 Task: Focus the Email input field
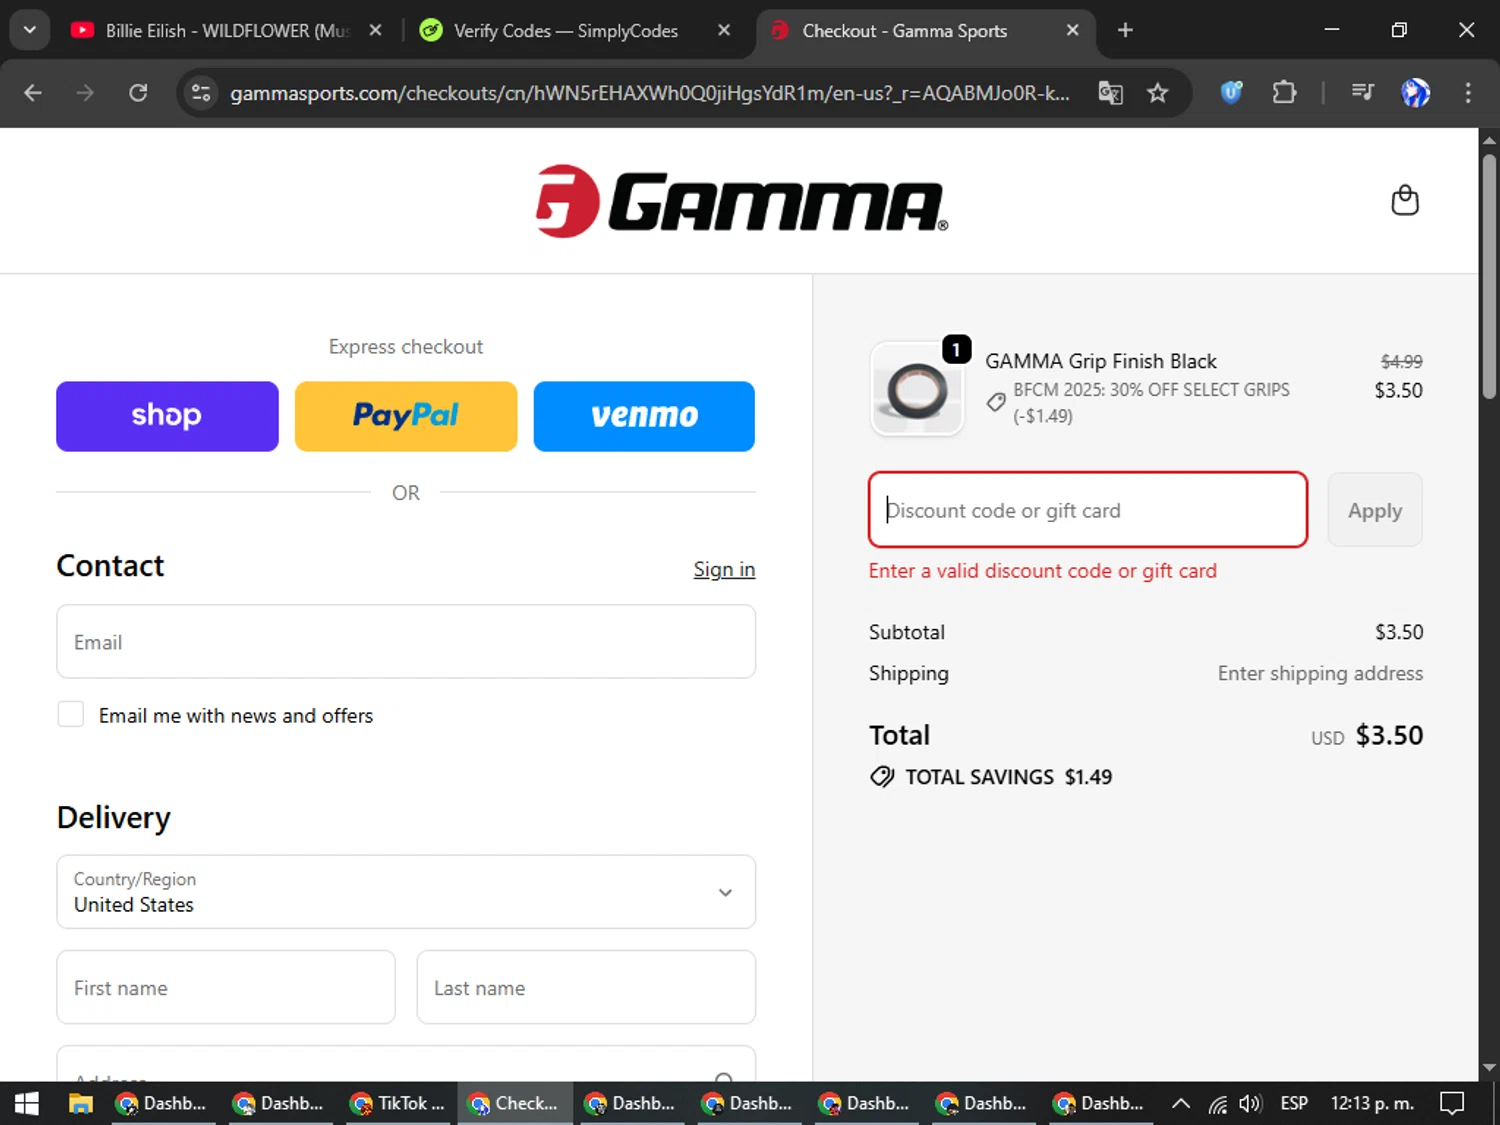[406, 642]
